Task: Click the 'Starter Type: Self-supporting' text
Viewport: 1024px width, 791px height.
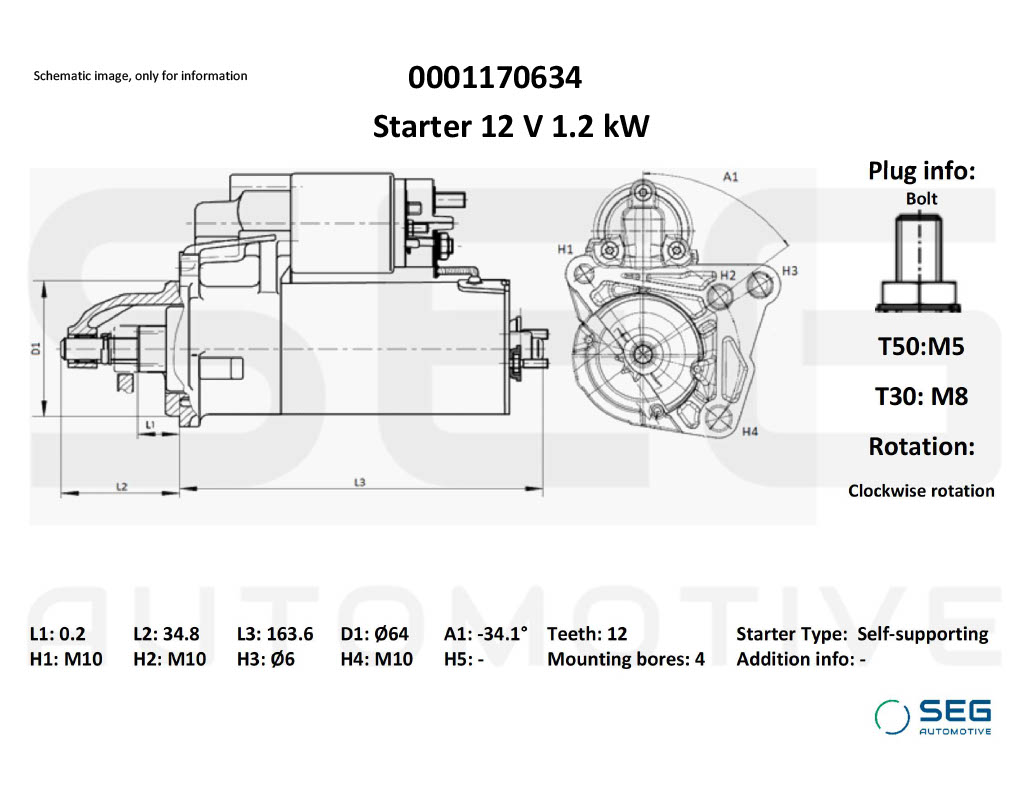Action: coord(862,634)
